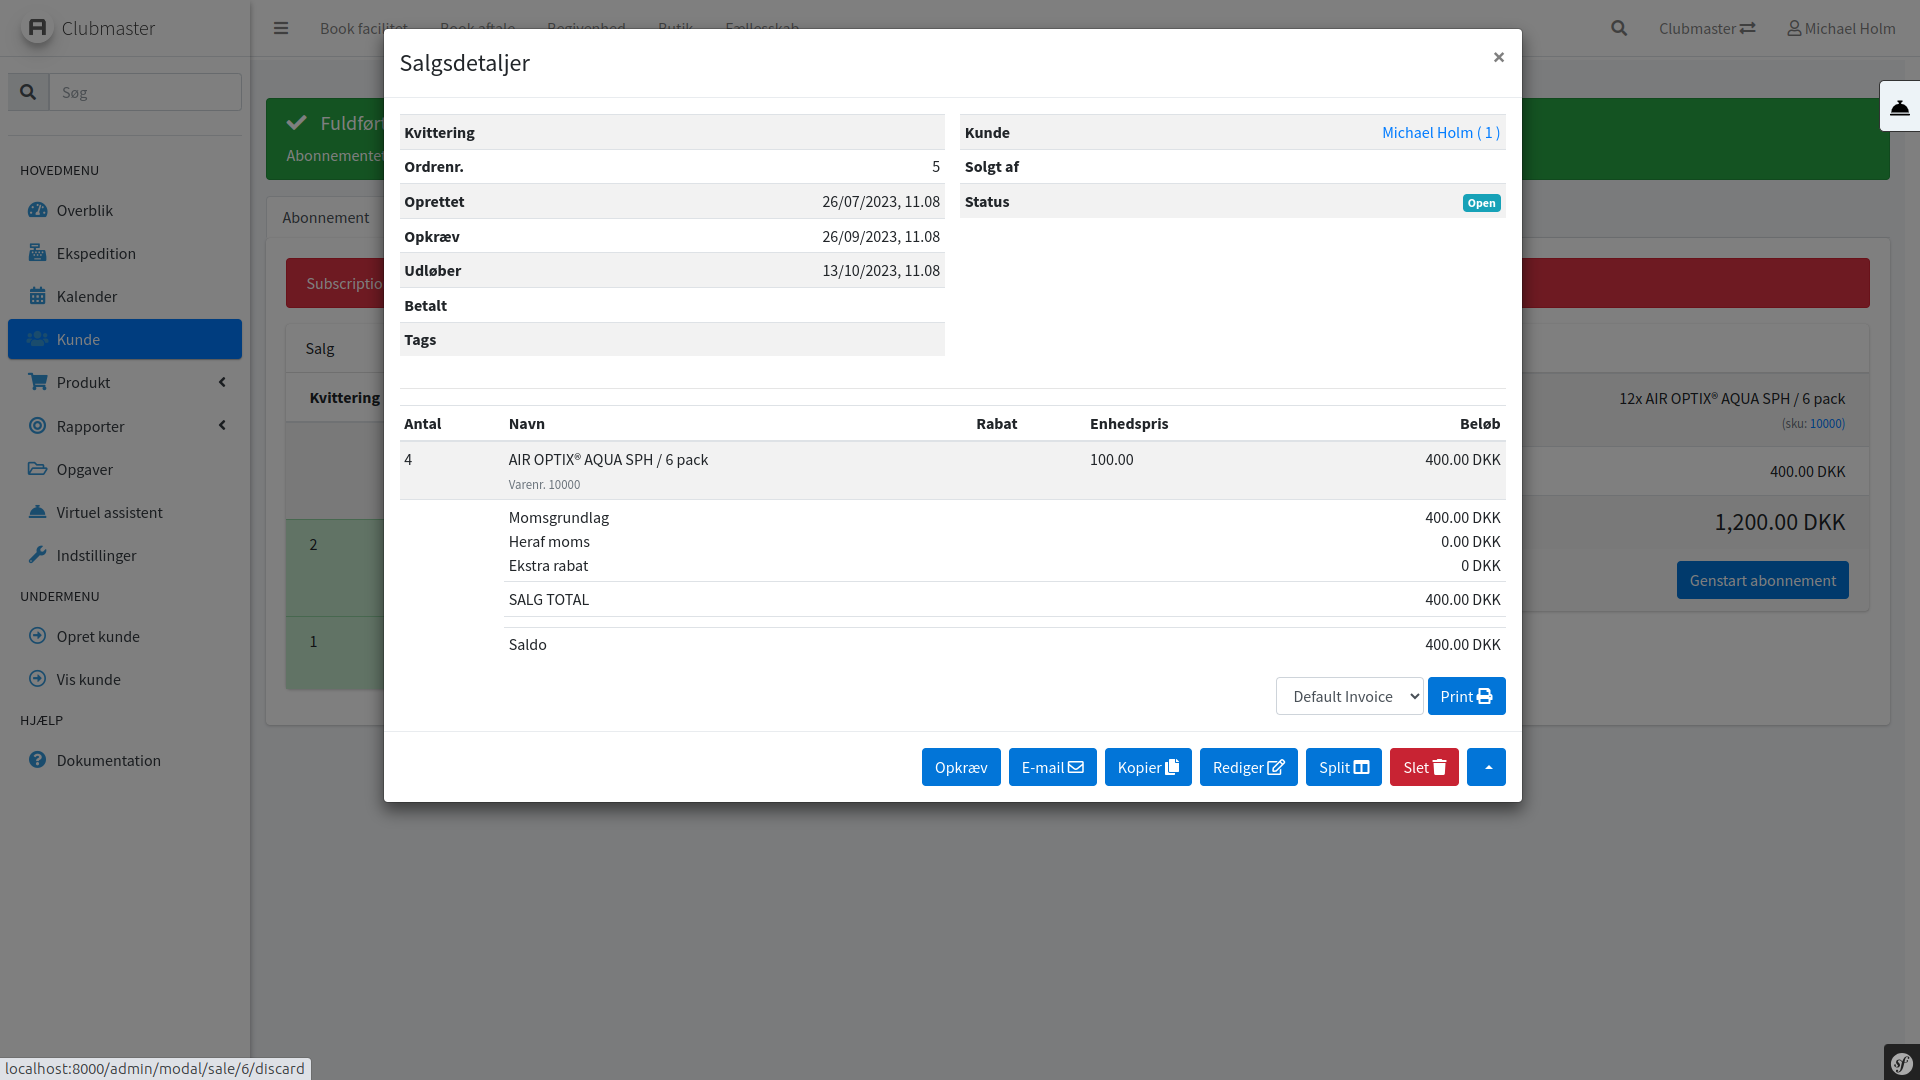This screenshot has height=1080, width=1920.
Task: Open Indstillinger wrench item
Action: pyautogui.click(x=96, y=555)
